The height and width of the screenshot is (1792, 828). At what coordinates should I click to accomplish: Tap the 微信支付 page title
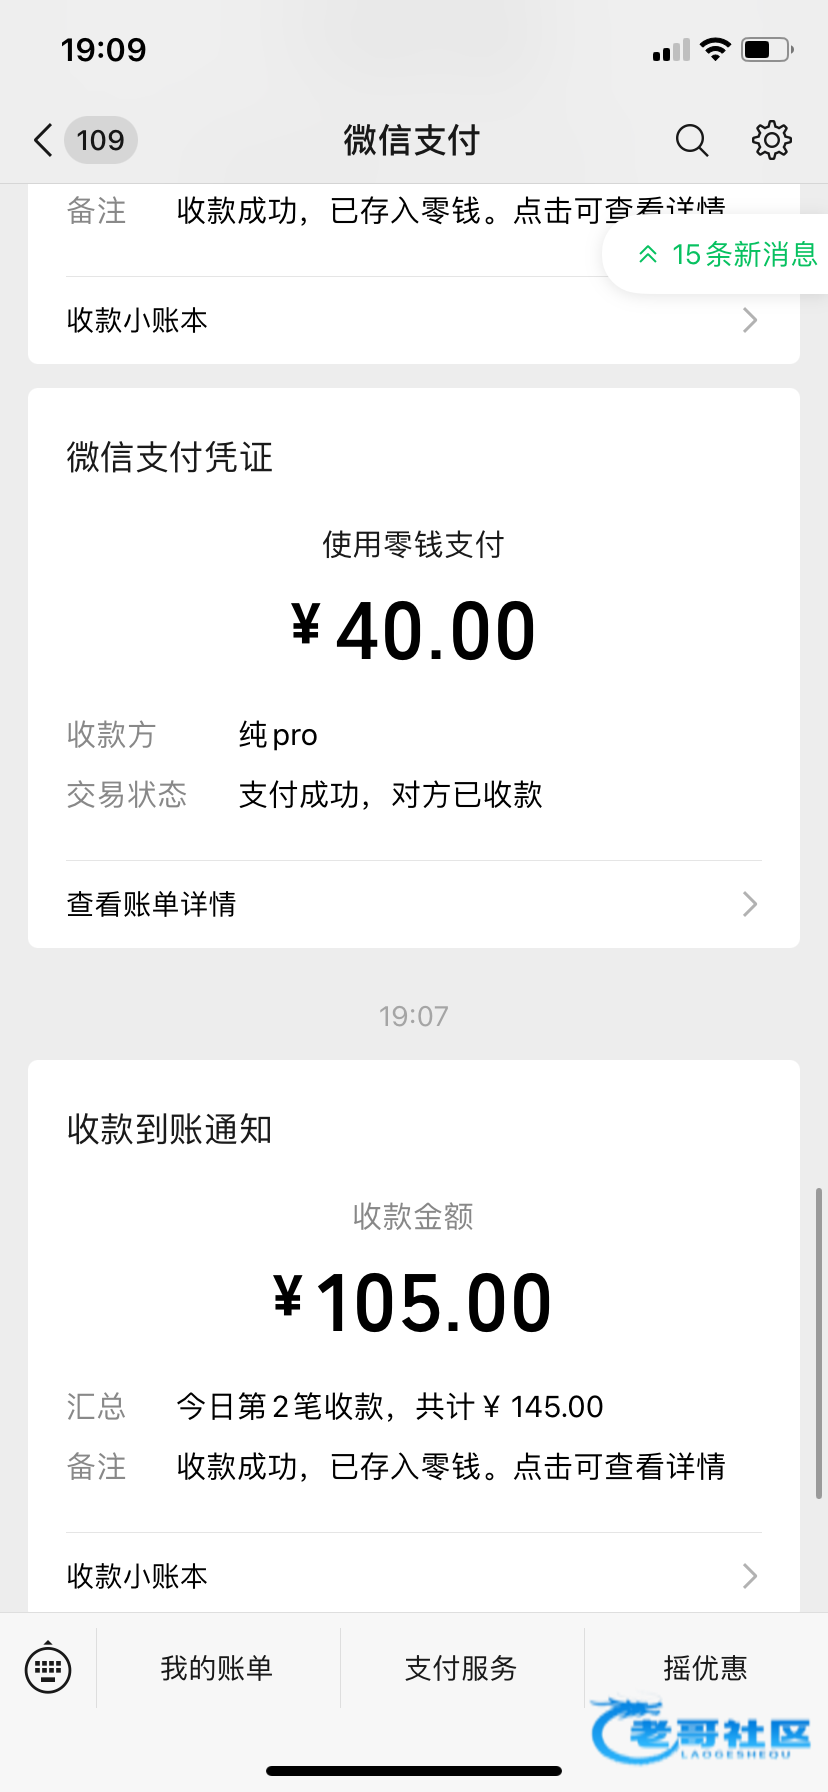(x=412, y=140)
